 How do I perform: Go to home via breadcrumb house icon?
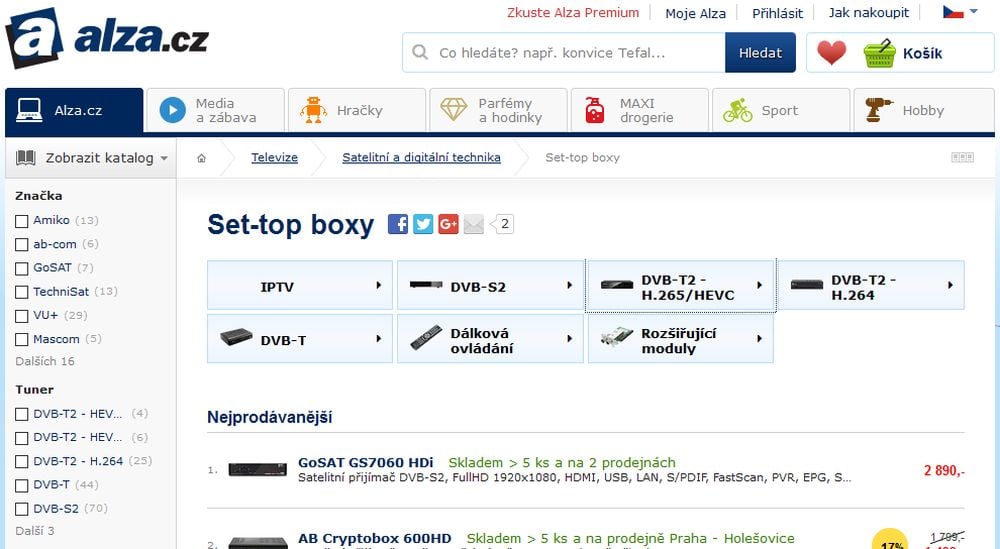point(202,158)
